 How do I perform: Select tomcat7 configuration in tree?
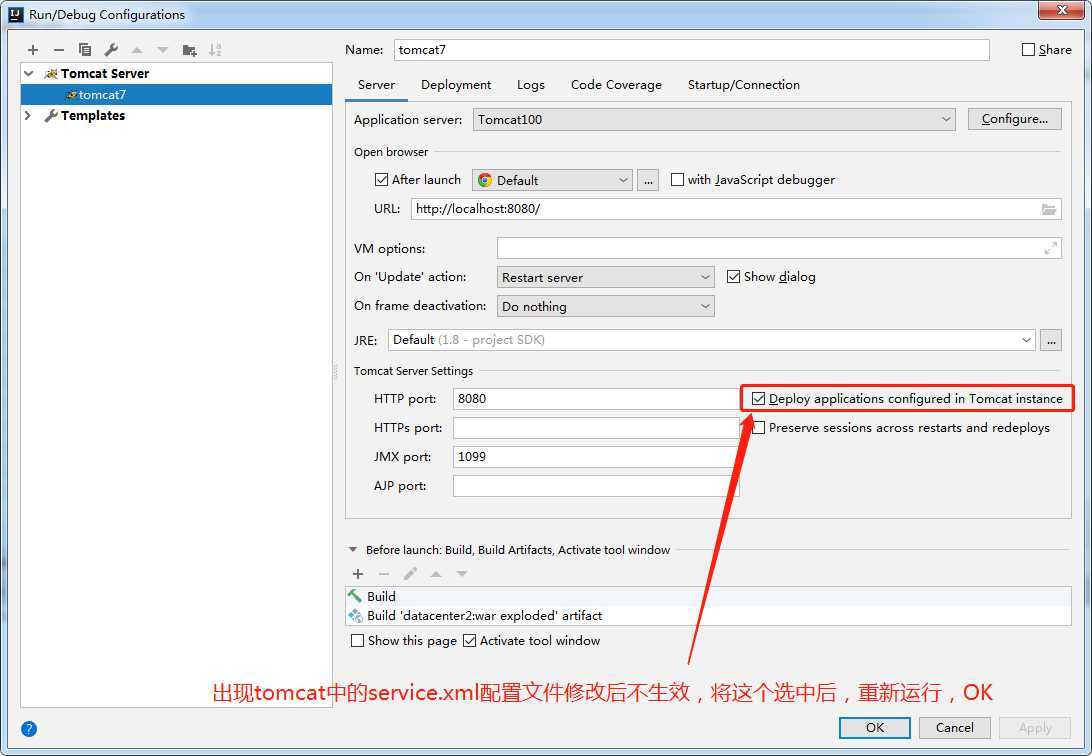(x=176, y=95)
